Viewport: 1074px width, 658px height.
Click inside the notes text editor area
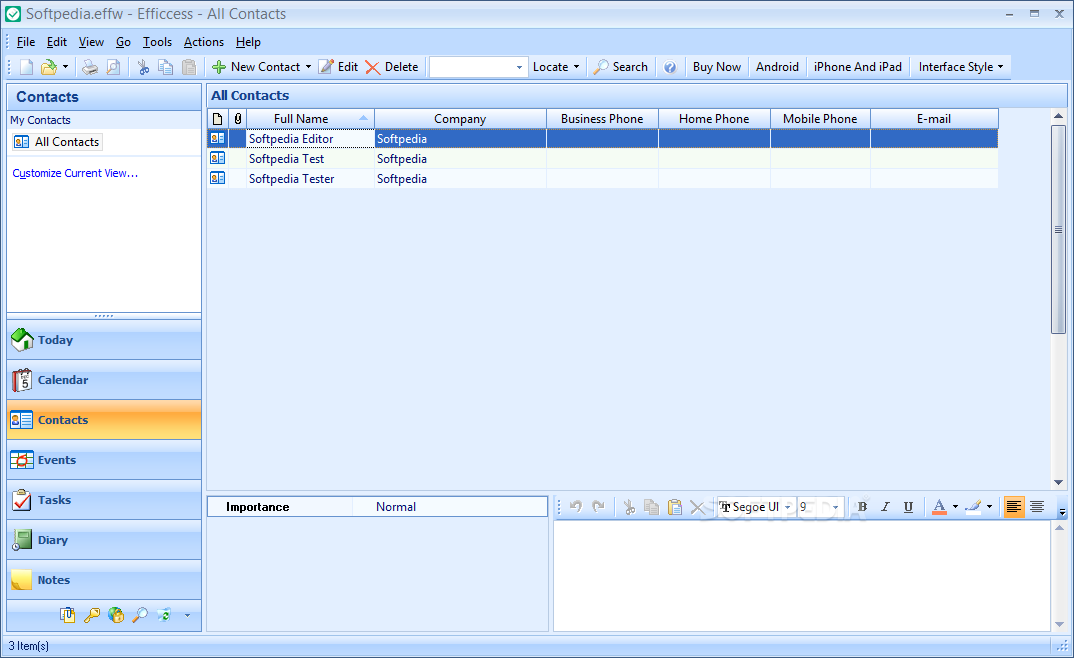pos(801,575)
